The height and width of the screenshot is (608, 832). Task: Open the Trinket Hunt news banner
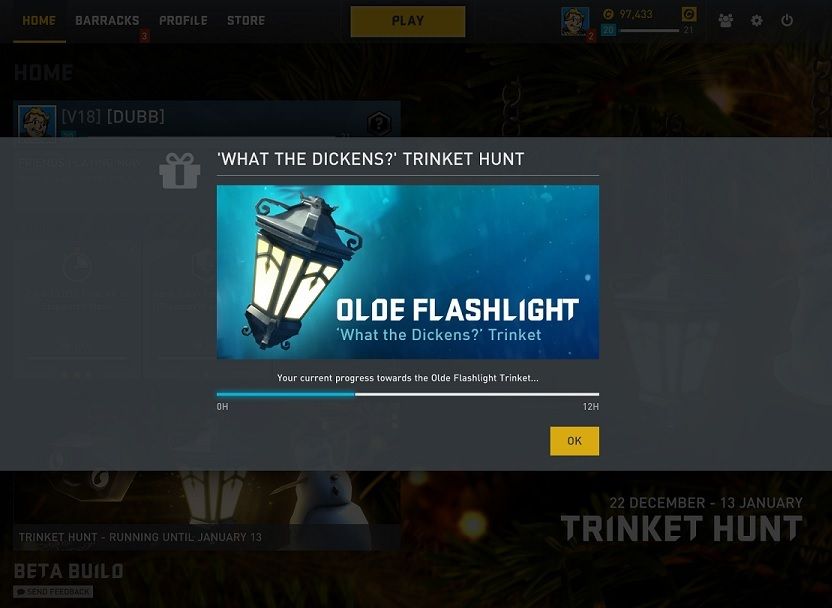pos(207,510)
